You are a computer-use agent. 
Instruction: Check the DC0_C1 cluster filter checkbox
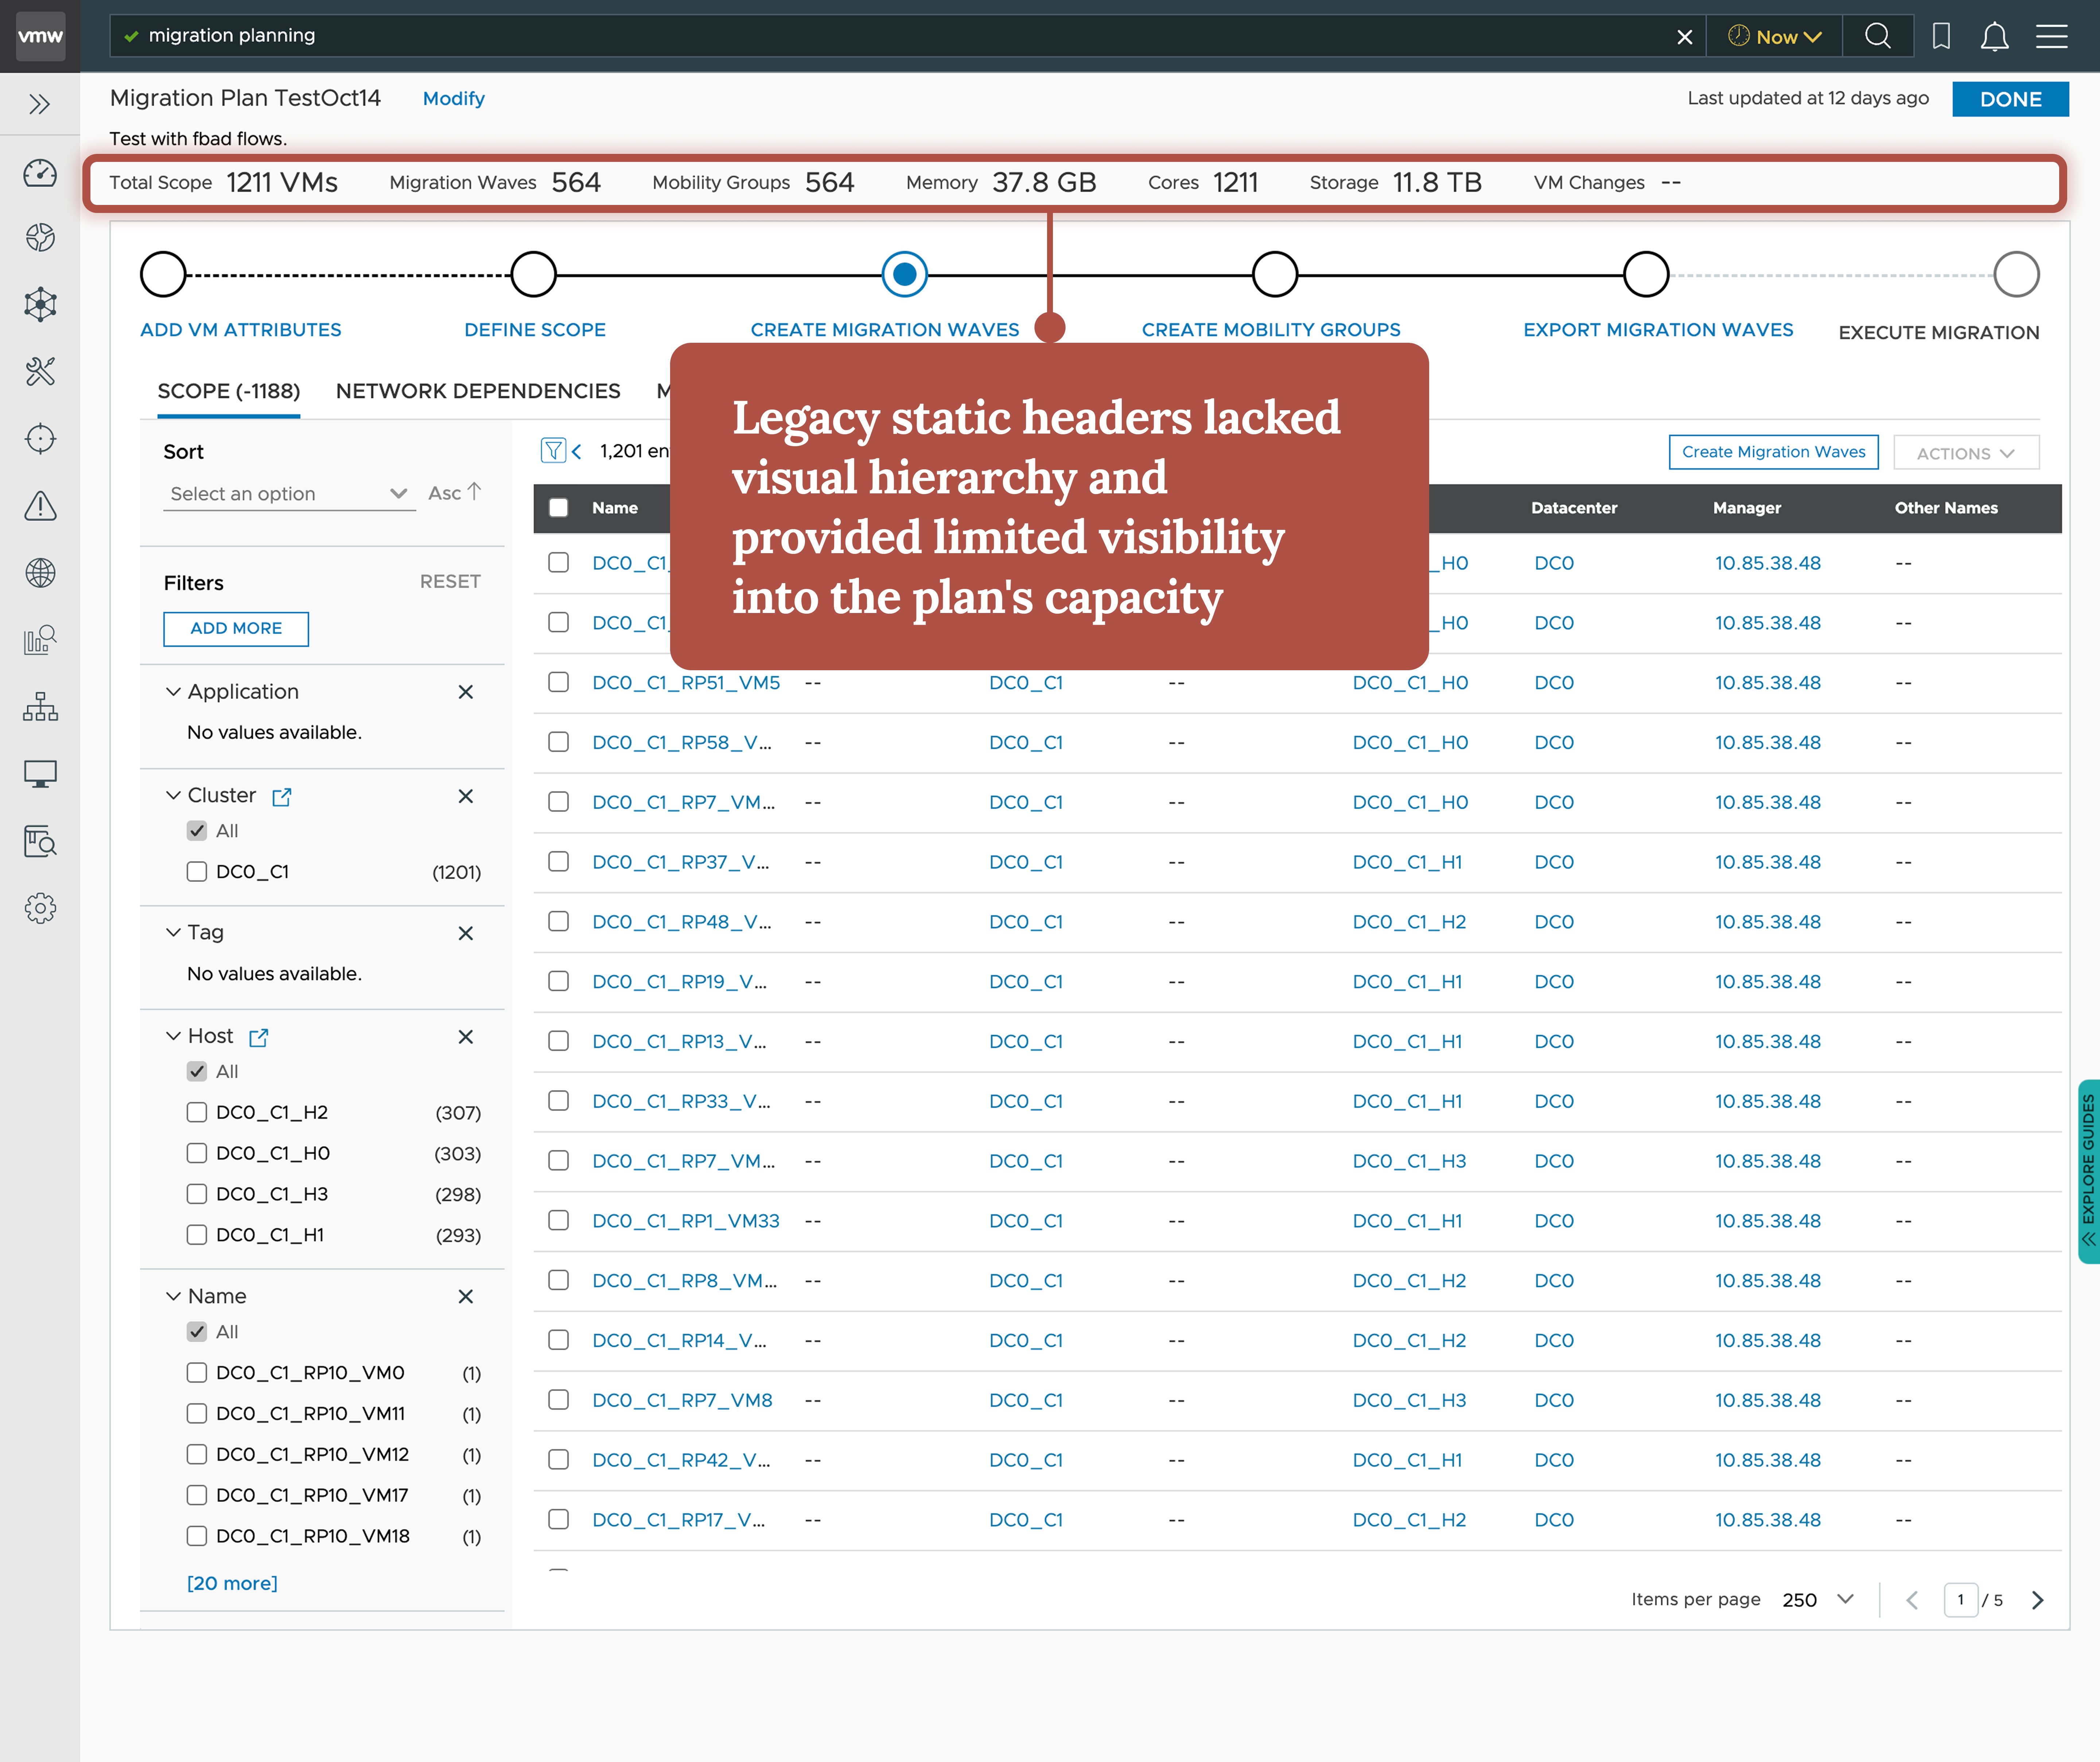197,871
